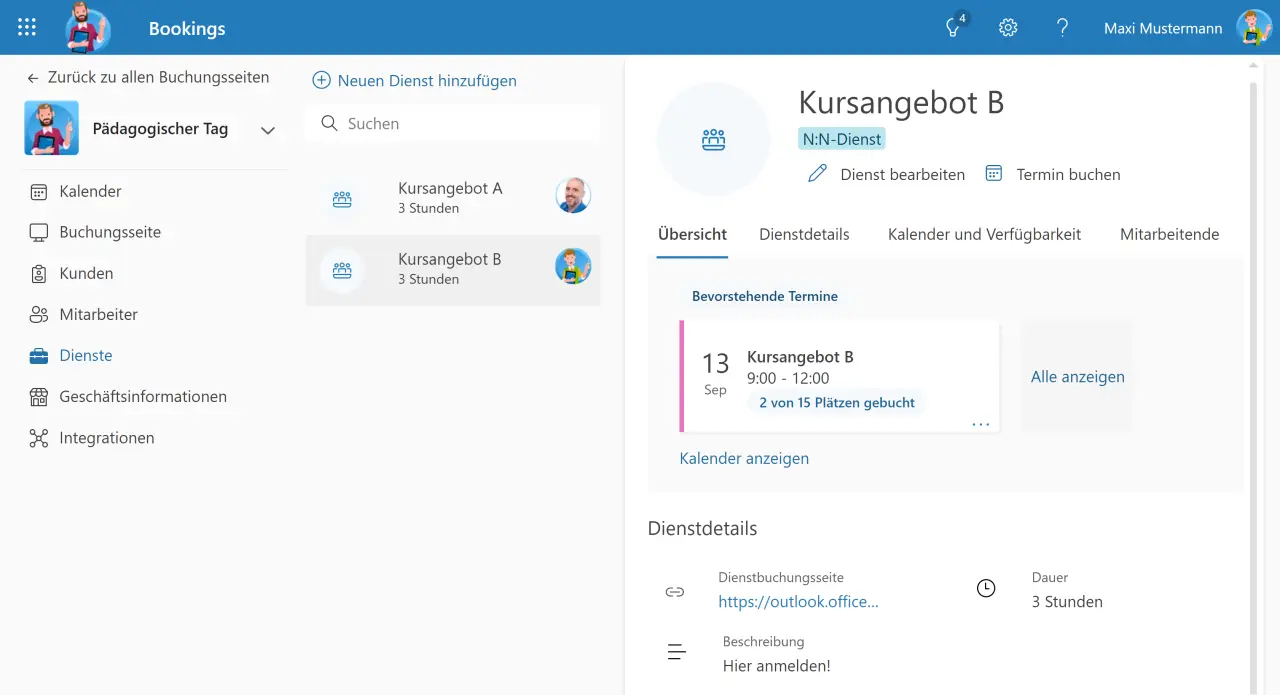Switch to Kalender und Verfügbarkeit tab
Screen dimensions: 1280x695
pyautogui.click(x=984, y=235)
